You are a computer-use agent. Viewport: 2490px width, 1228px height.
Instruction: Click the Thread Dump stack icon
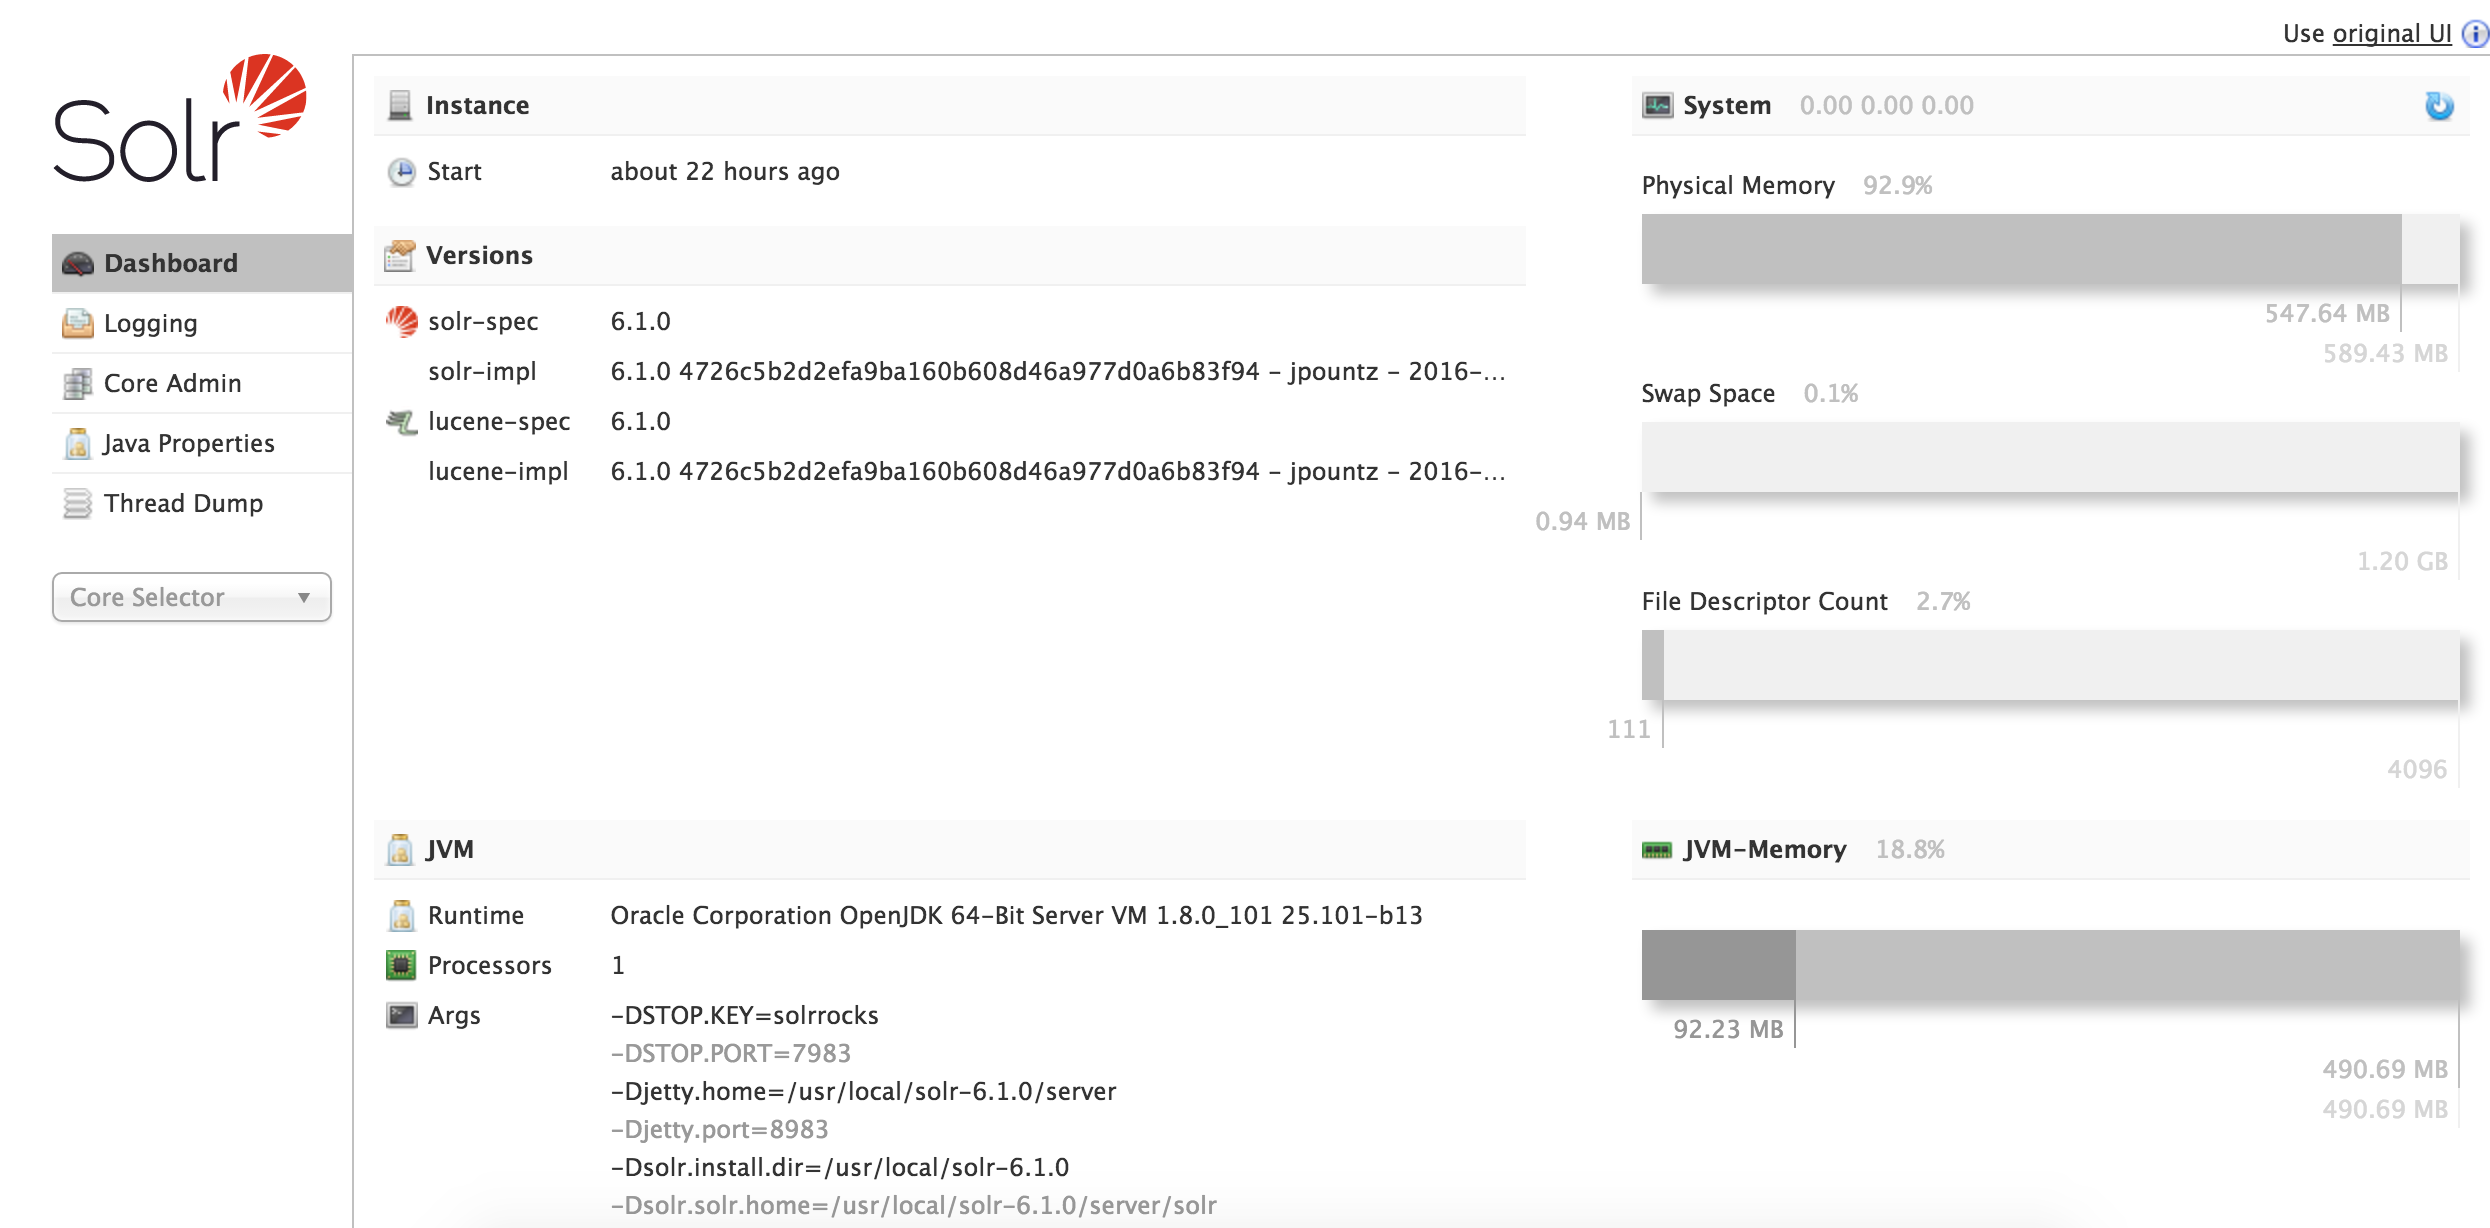tap(78, 504)
